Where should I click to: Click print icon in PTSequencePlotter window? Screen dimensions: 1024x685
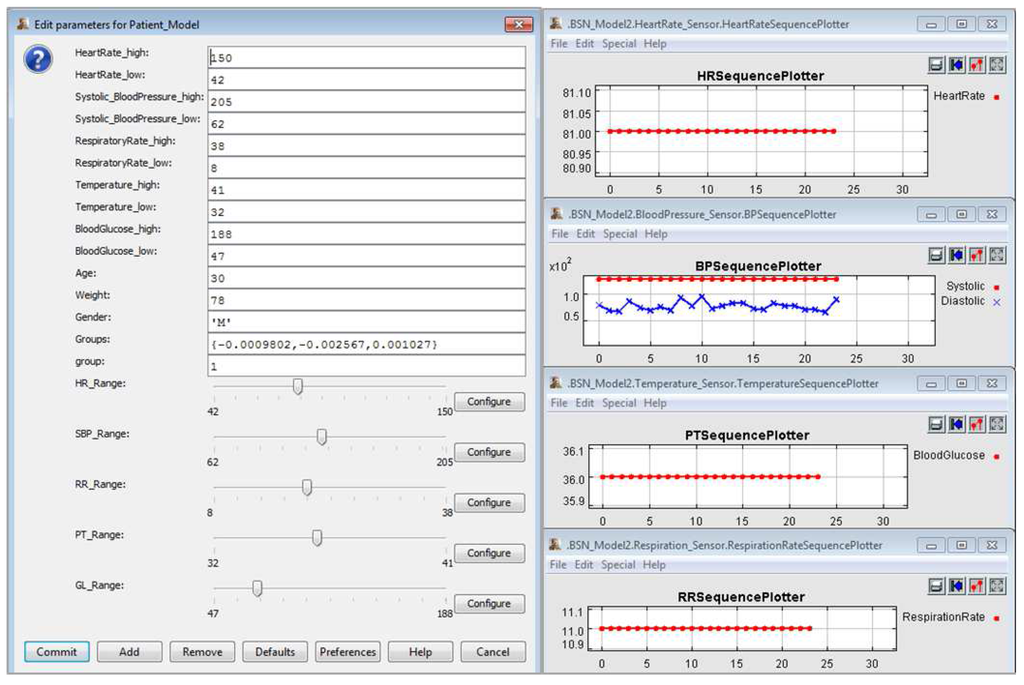pyautogui.click(x=937, y=424)
